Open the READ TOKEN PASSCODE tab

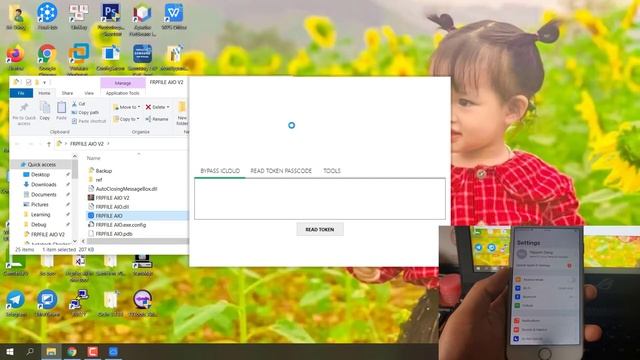[281, 171]
